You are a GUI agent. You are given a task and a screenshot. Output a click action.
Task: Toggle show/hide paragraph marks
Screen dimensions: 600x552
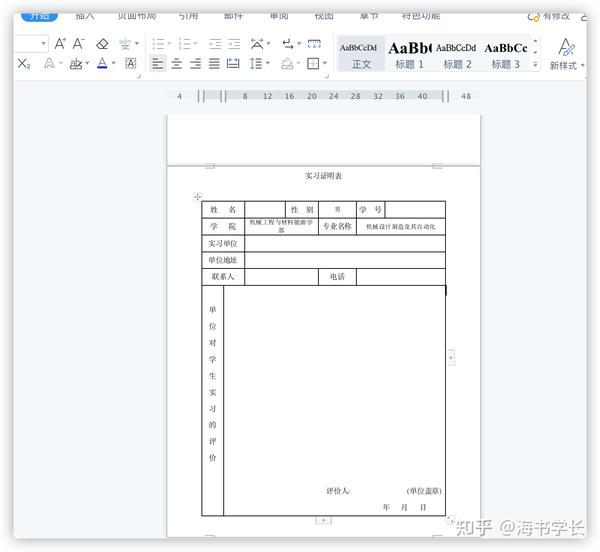(x=289, y=44)
